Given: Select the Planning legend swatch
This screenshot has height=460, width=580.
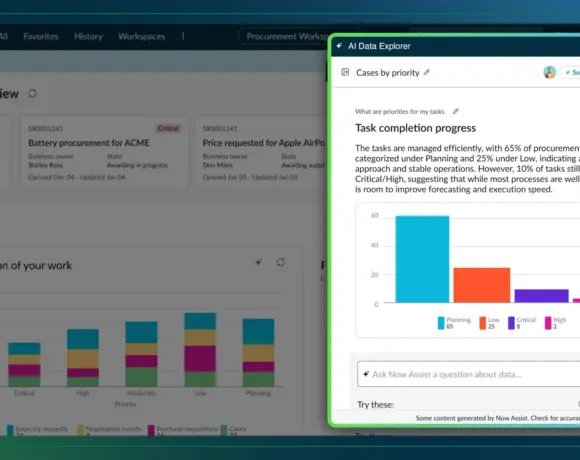Looking at the screenshot, I should pyautogui.click(x=441, y=323).
